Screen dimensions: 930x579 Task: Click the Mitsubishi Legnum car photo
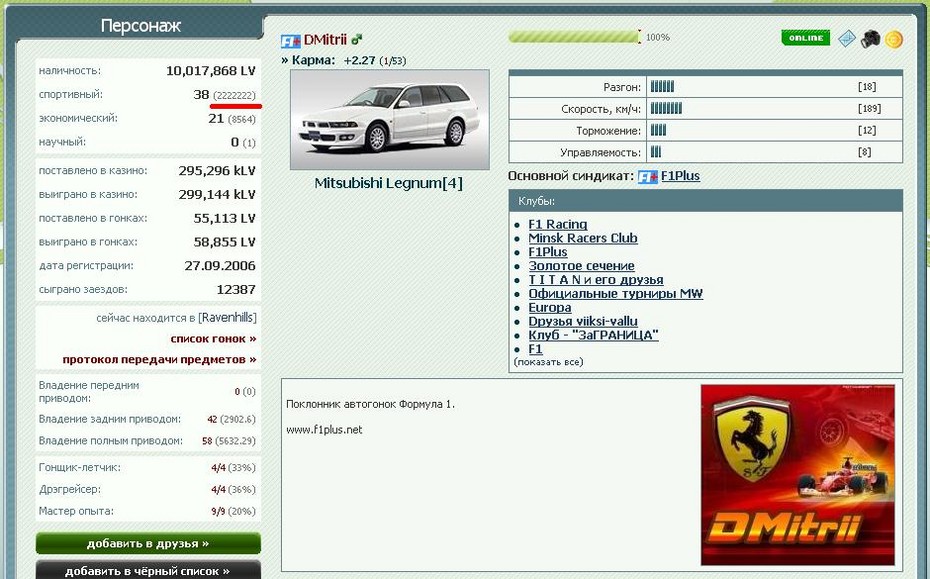[390, 120]
